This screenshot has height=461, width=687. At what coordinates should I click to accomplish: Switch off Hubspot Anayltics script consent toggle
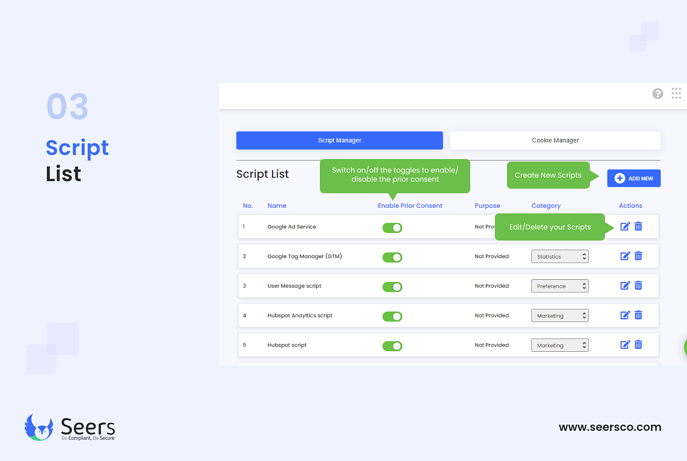point(392,316)
